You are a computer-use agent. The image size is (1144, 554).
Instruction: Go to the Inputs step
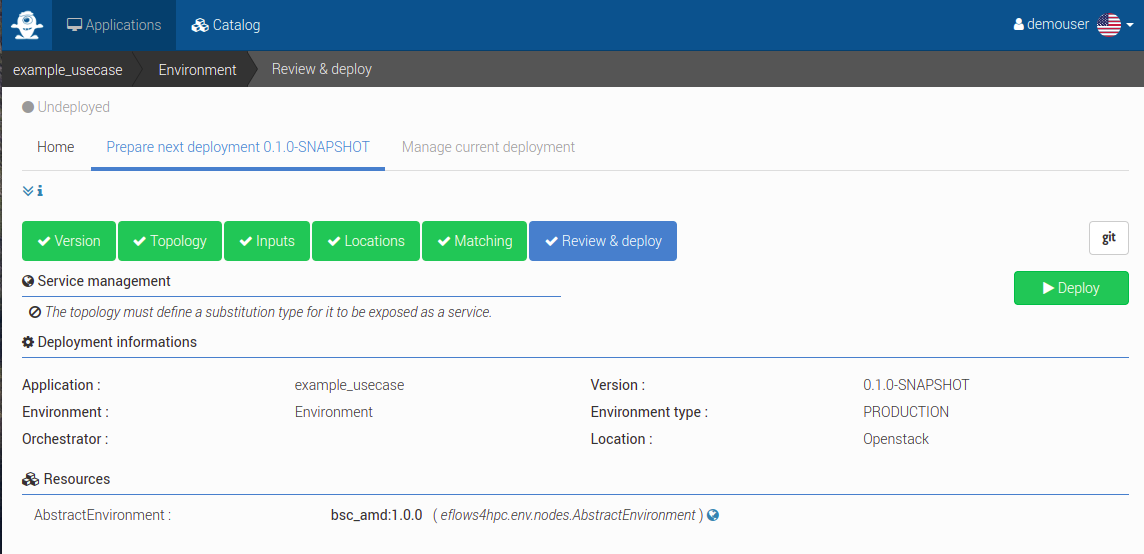[267, 241]
